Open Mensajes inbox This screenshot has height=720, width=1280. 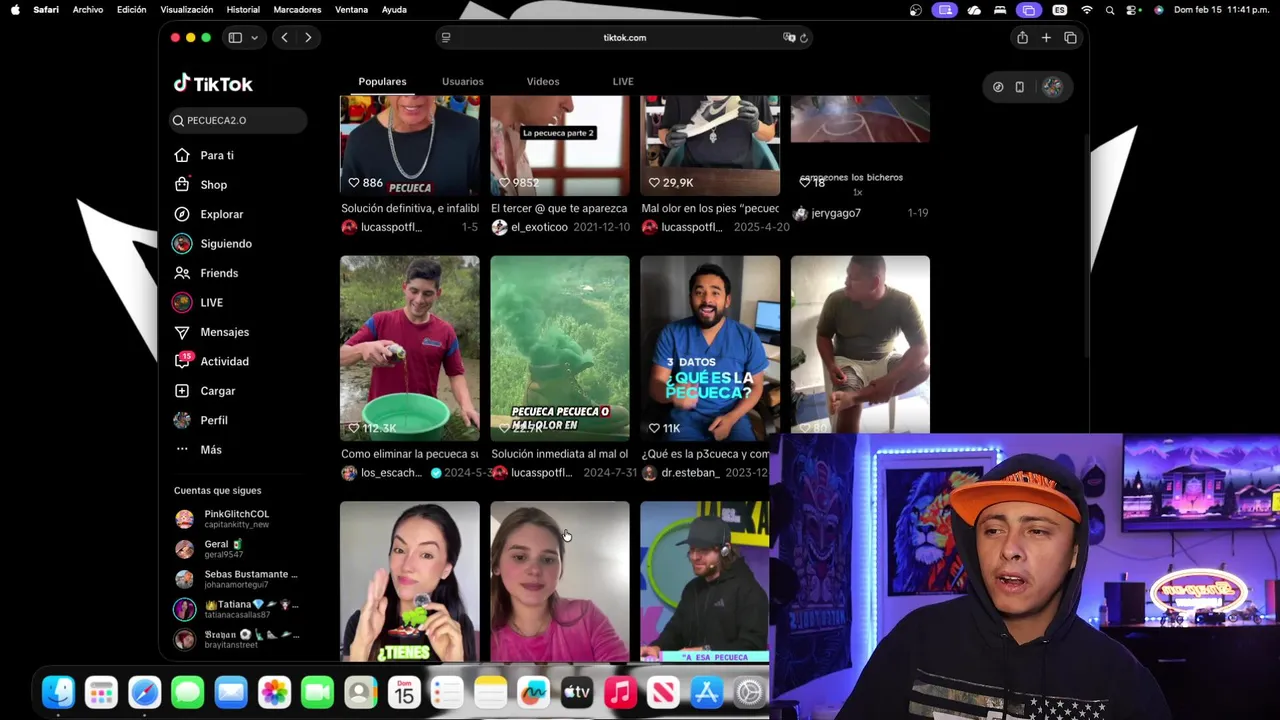tap(224, 332)
